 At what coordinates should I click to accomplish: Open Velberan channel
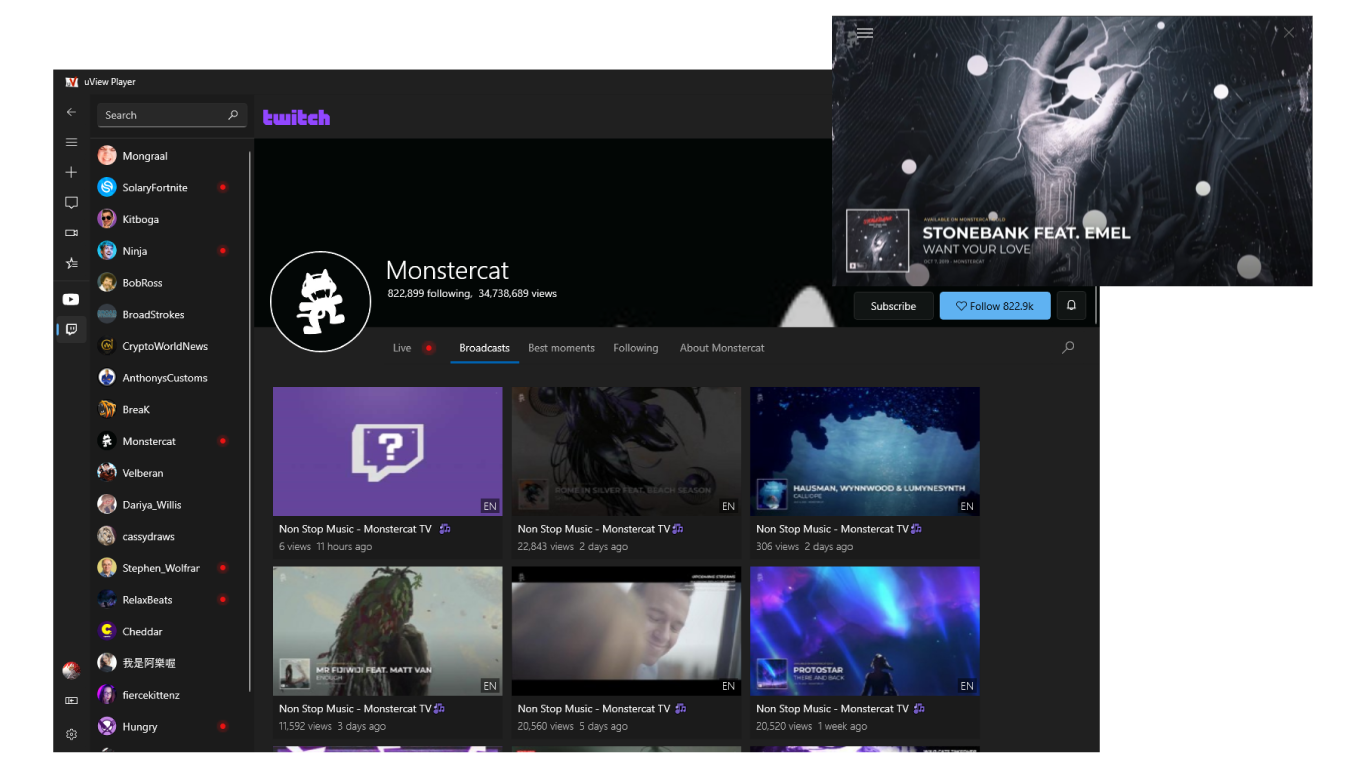click(170, 473)
